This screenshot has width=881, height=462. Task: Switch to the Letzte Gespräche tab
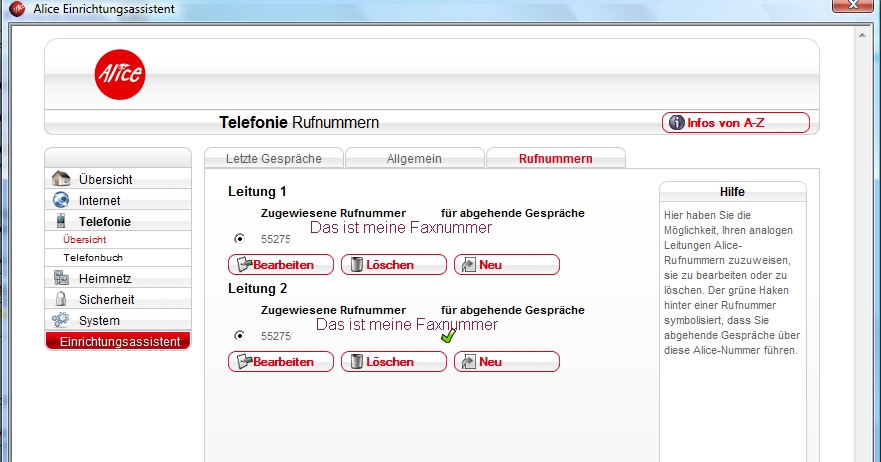click(x=273, y=158)
